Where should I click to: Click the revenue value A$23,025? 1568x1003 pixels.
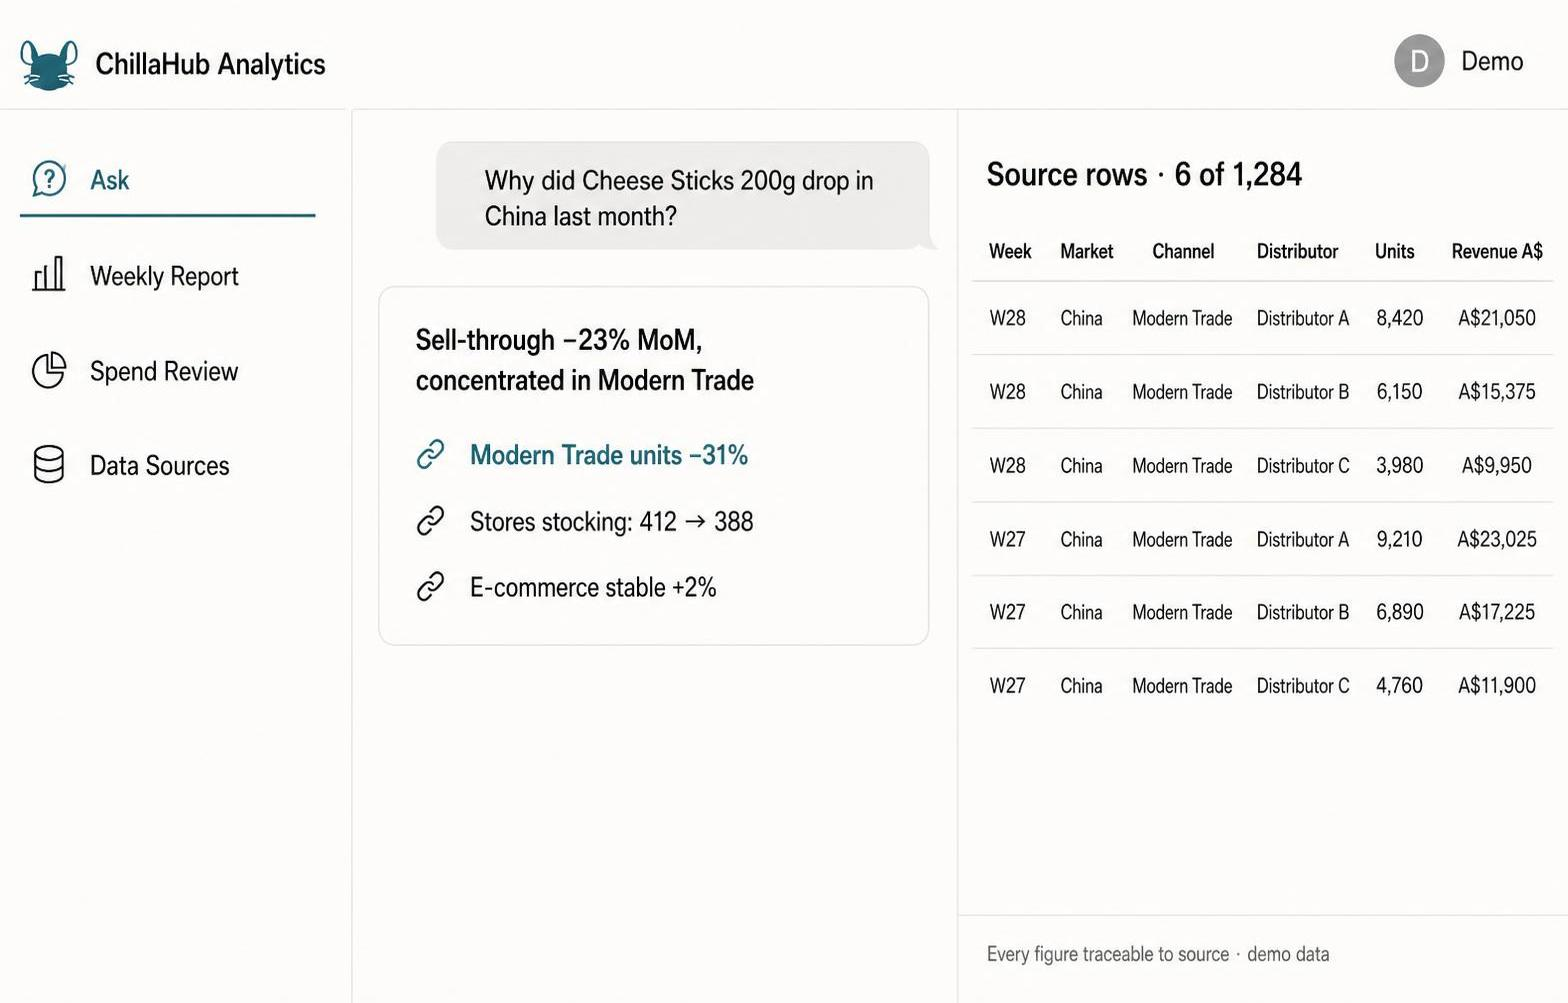click(1497, 540)
